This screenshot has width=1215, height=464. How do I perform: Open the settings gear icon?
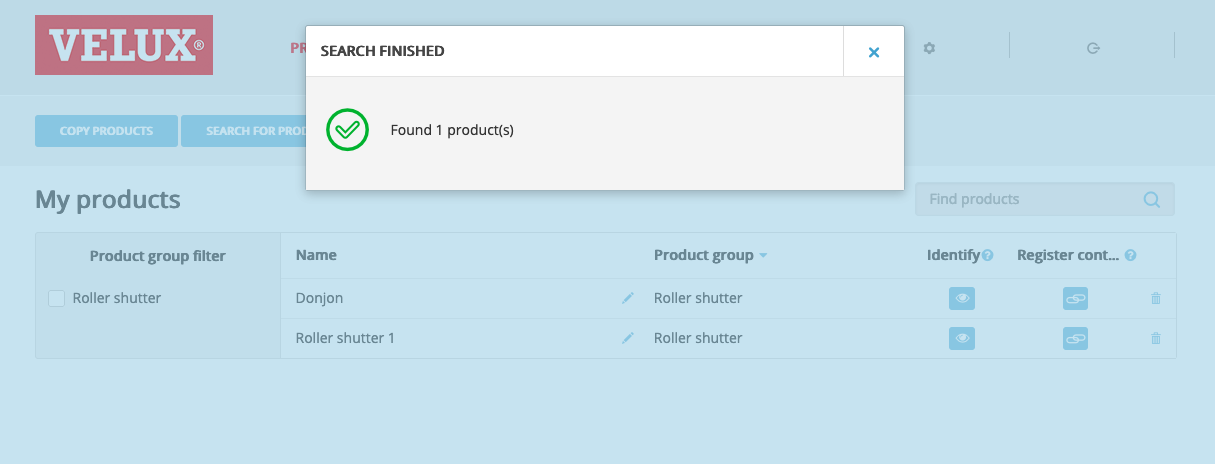coord(929,48)
